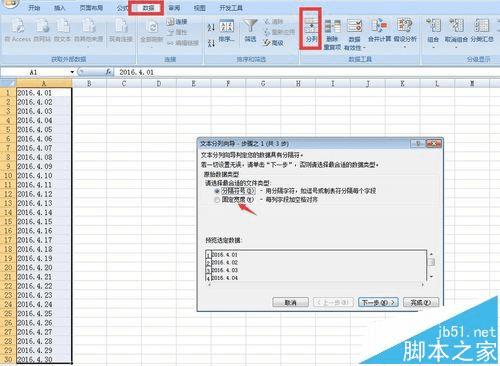Select column header D

pos(159,83)
